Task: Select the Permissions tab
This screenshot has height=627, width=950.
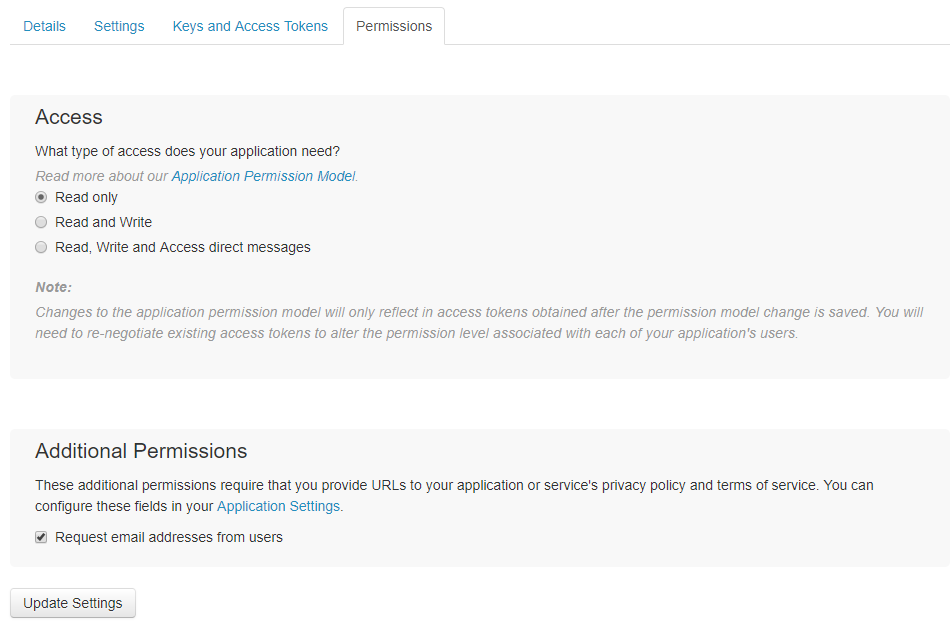Action: (x=394, y=26)
